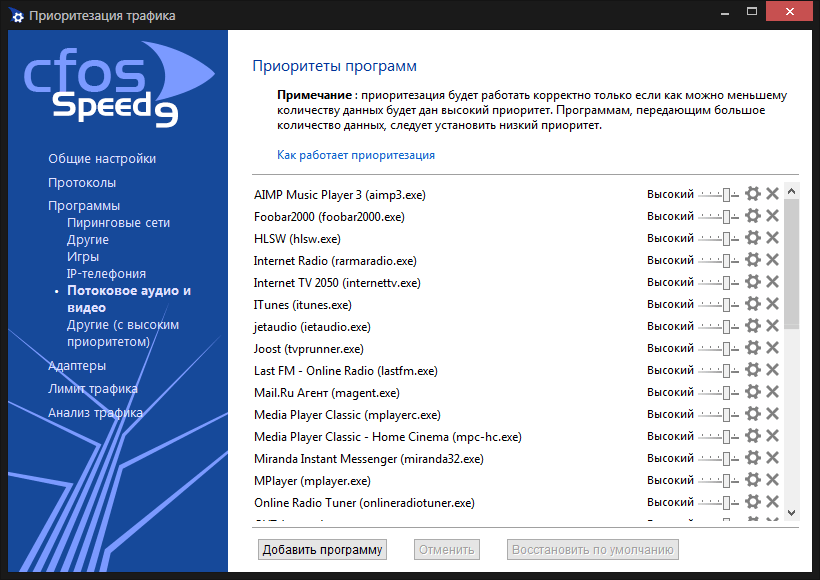Open gear settings for Media Player Classic (mplayerc.exe)
This screenshot has height=580, width=820.
tap(753, 414)
